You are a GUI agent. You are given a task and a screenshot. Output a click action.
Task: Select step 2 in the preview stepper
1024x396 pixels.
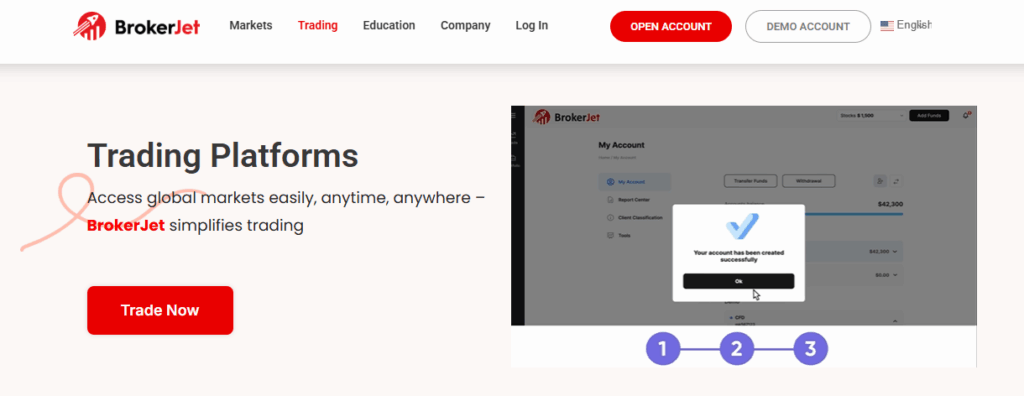[x=737, y=349]
